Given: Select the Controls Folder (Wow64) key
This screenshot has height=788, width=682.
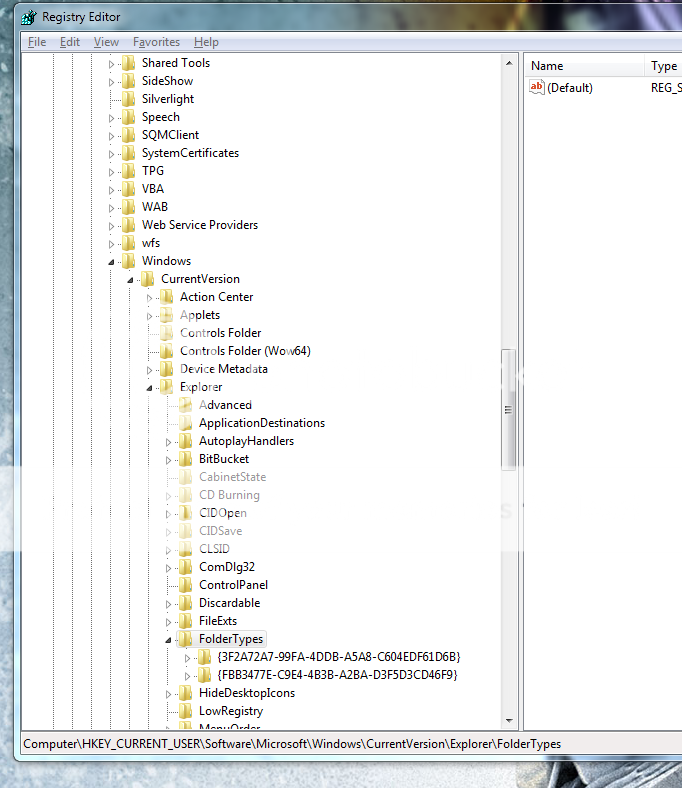Looking at the screenshot, I should coord(245,351).
